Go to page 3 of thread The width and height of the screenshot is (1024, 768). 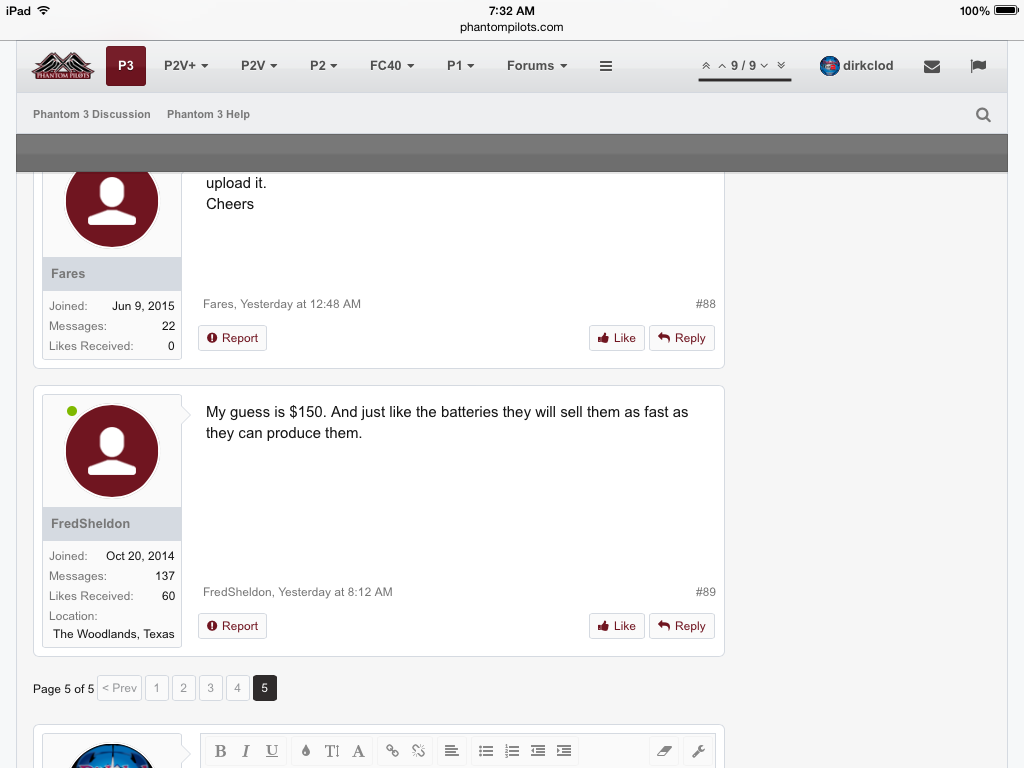click(x=210, y=688)
